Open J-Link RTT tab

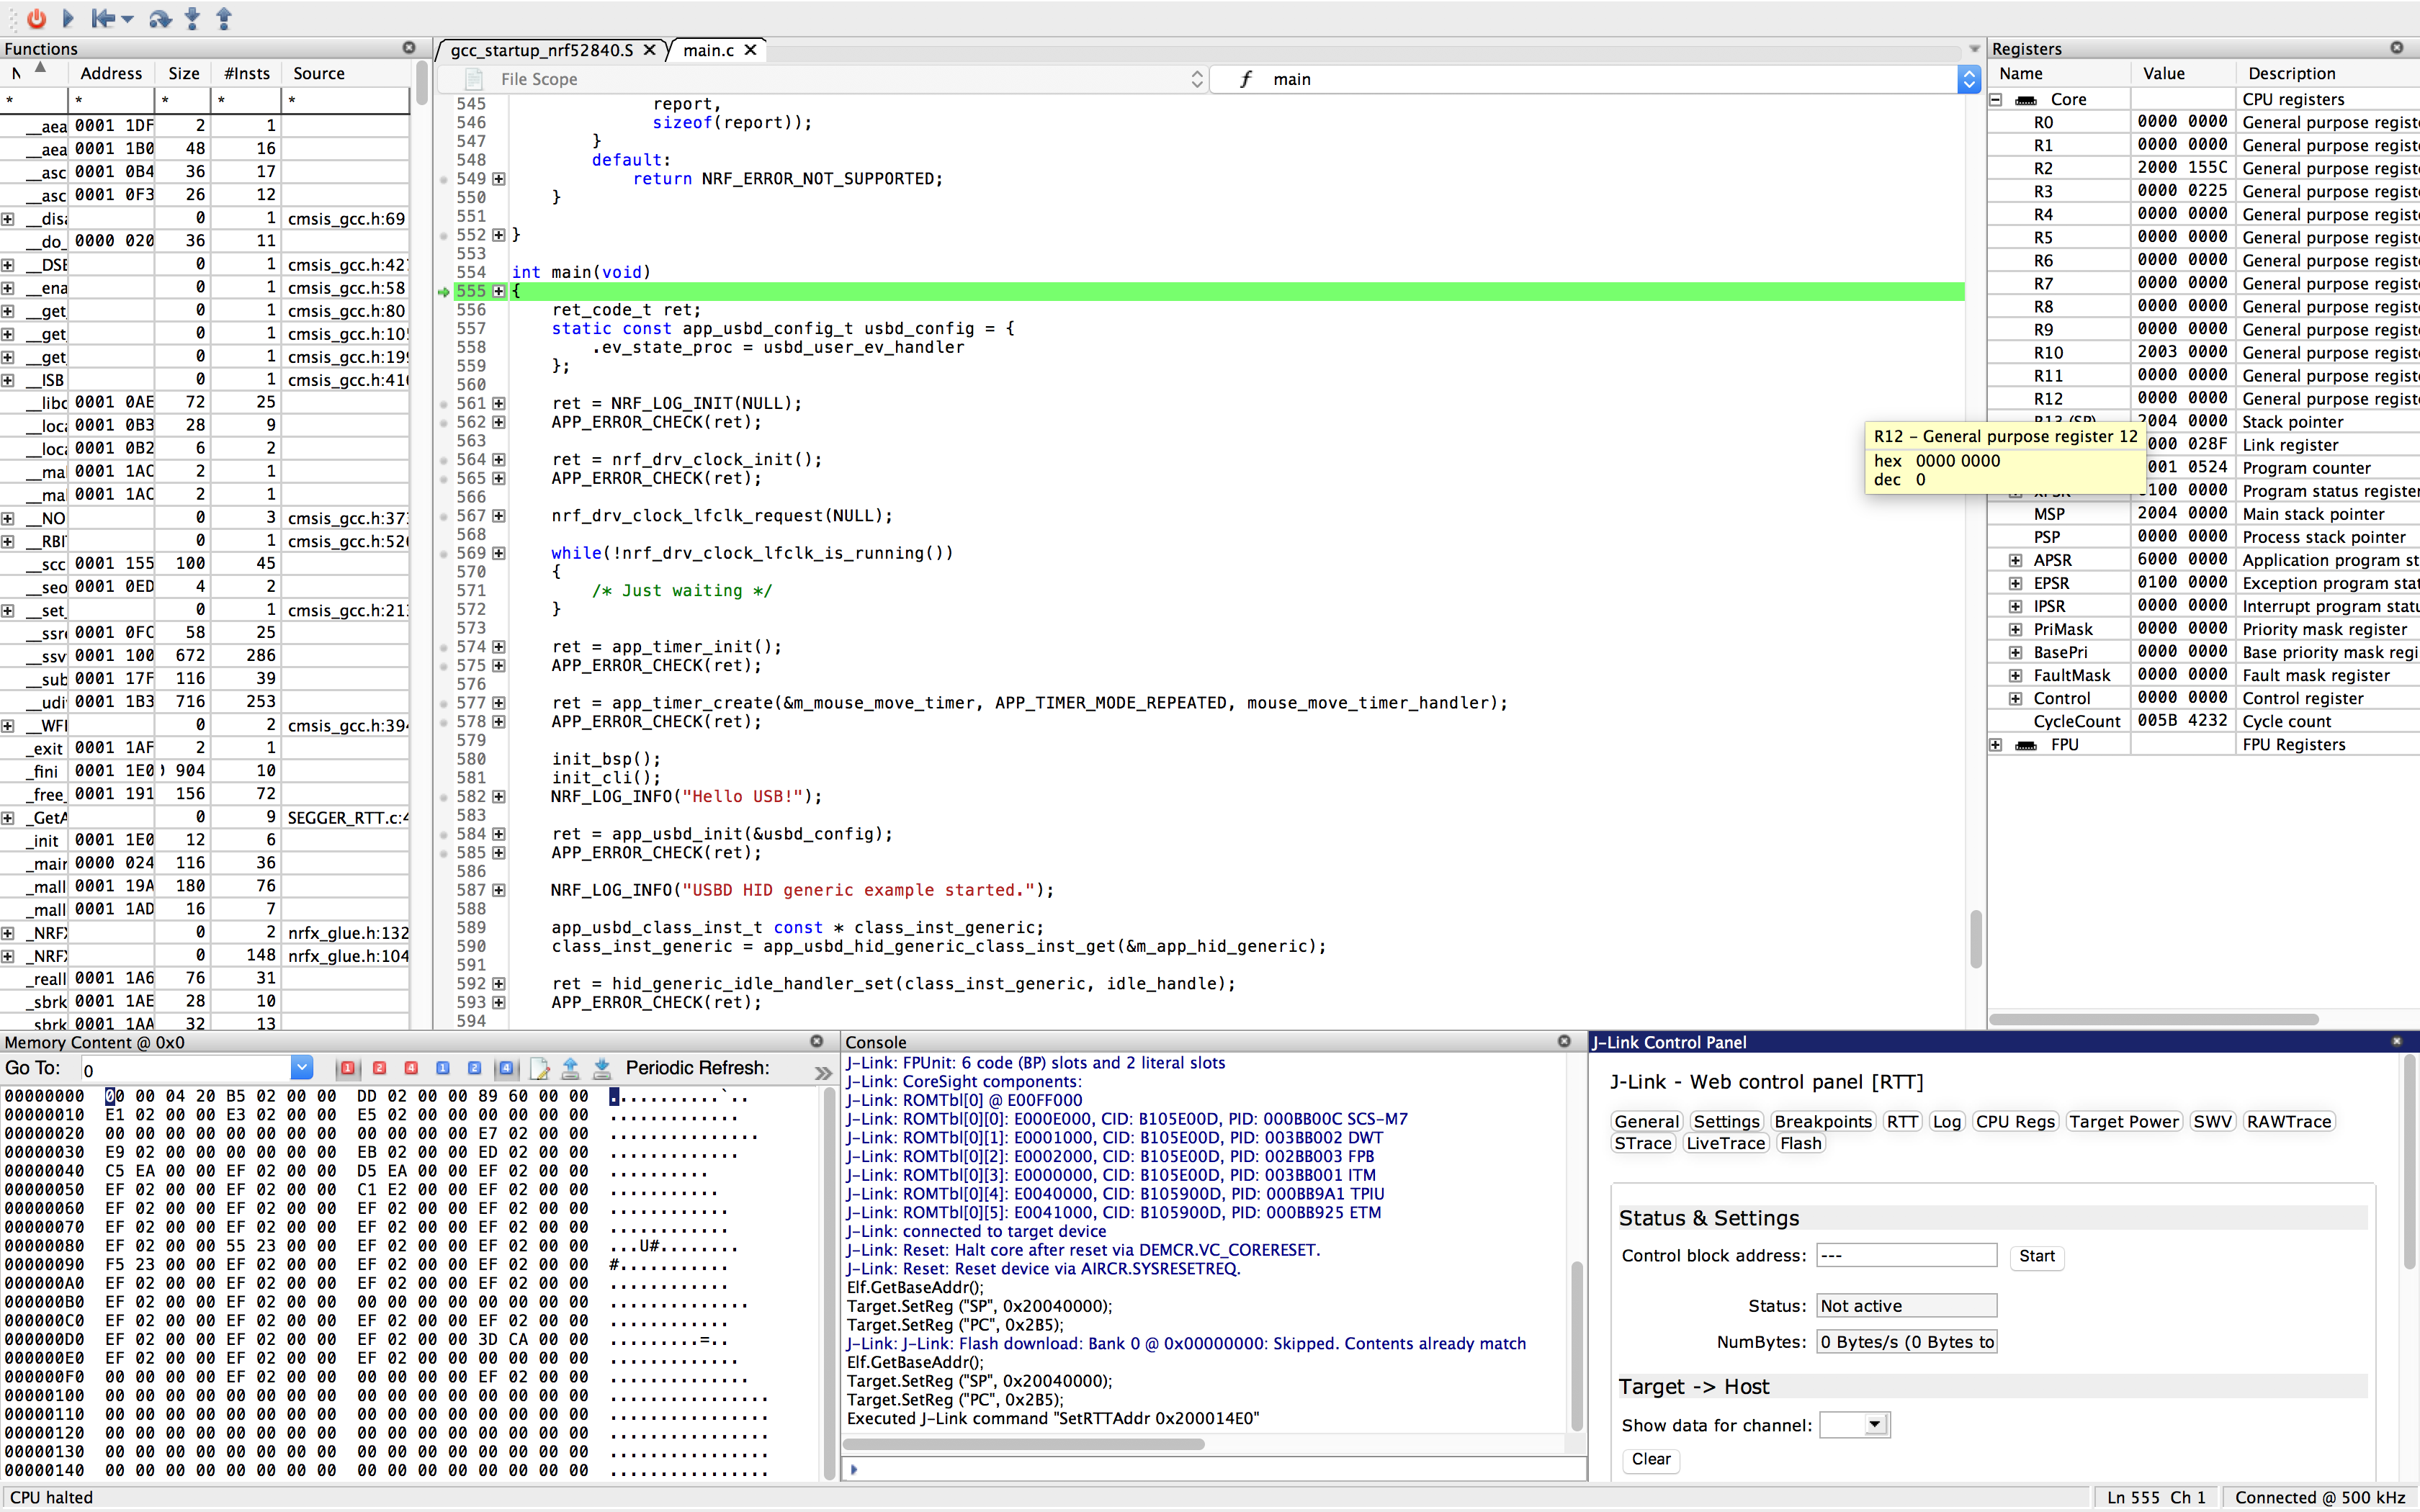tap(1902, 1122)
